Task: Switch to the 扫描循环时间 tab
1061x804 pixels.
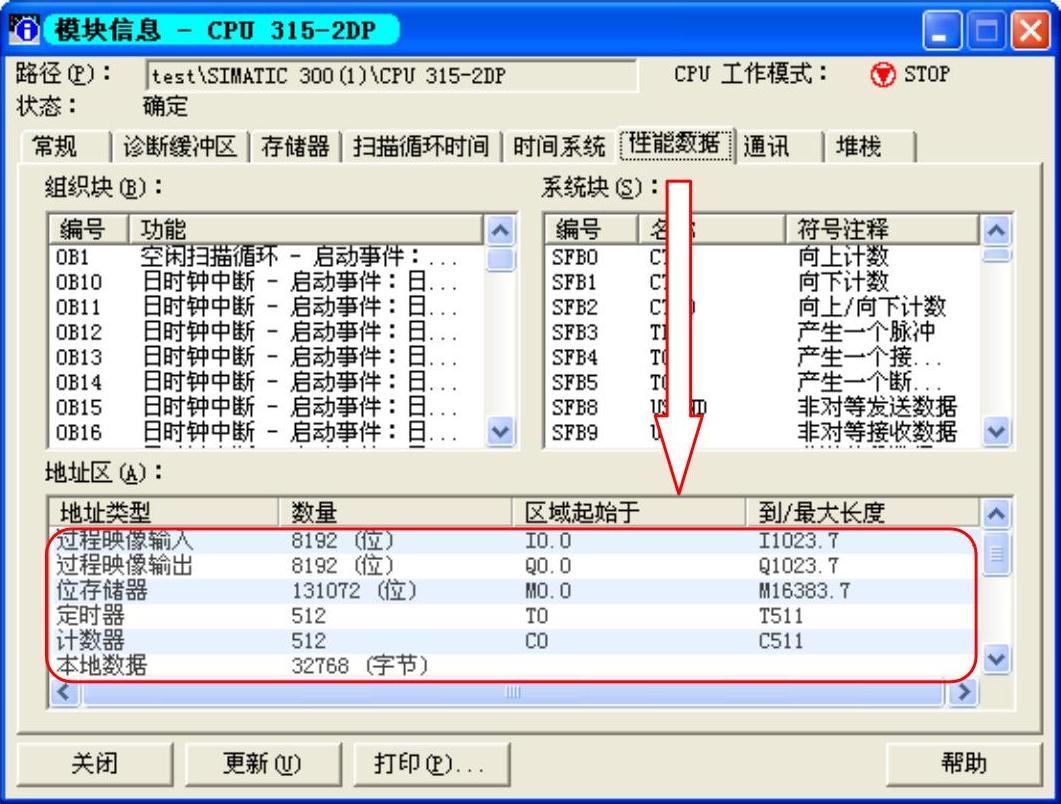Action: point(421,146)
